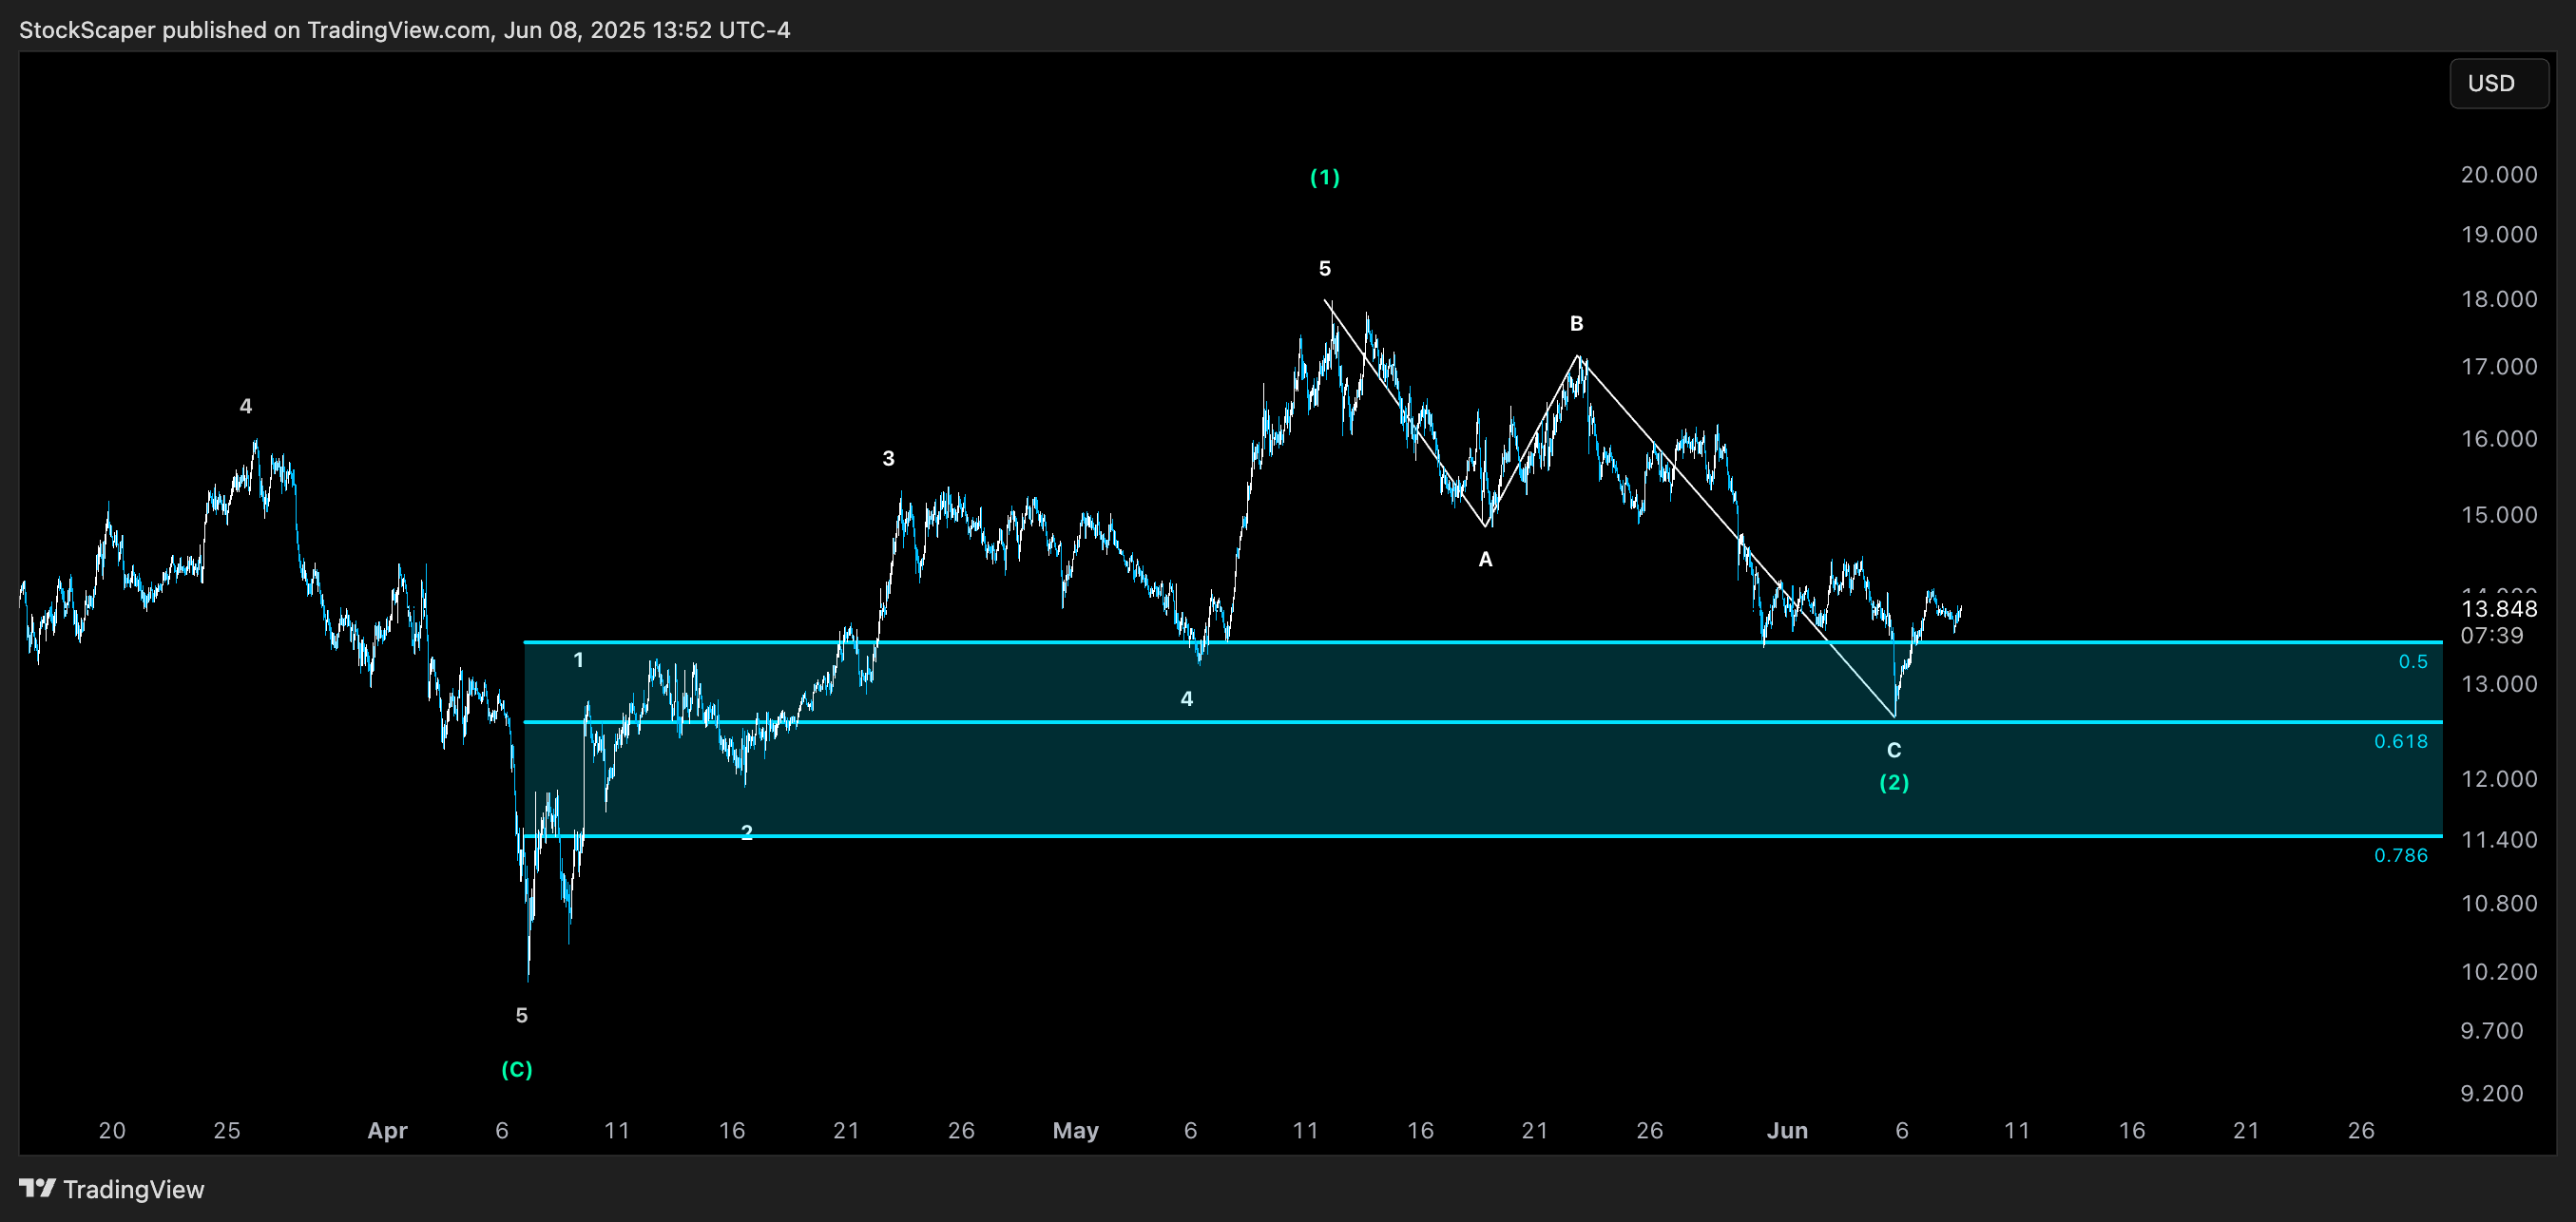Click the 20.000 price axis label
The width and height of the screenshot is (2576, 1222).
(2499, 175)
